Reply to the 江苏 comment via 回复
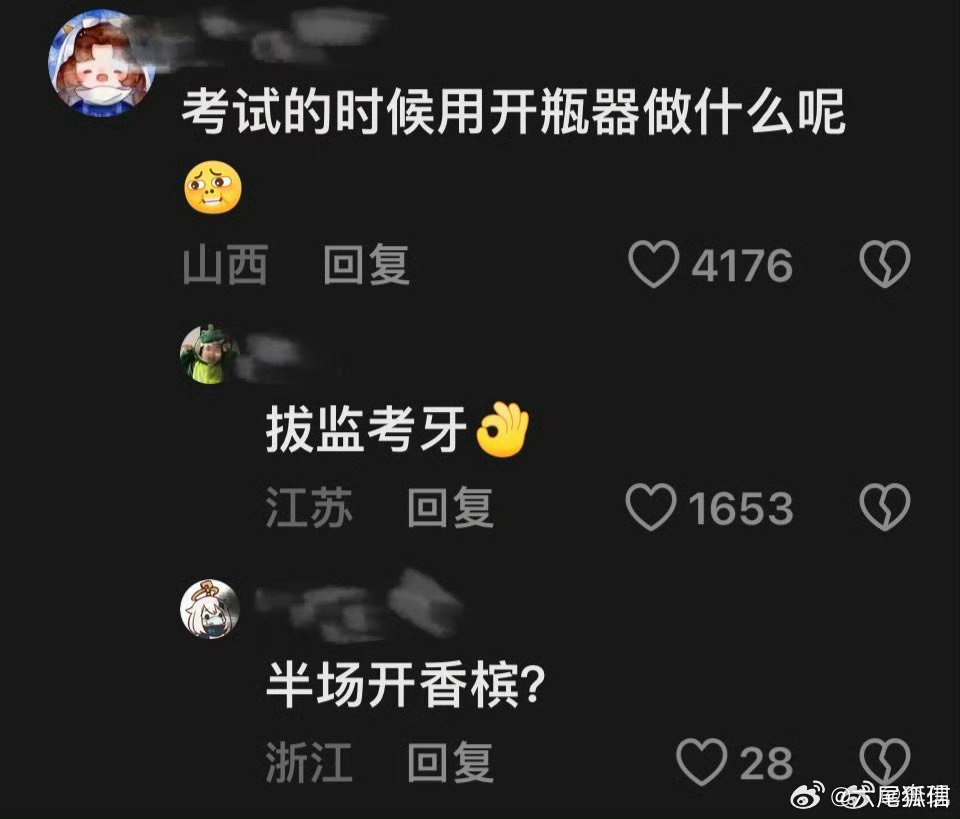 (x=451, y=507)
